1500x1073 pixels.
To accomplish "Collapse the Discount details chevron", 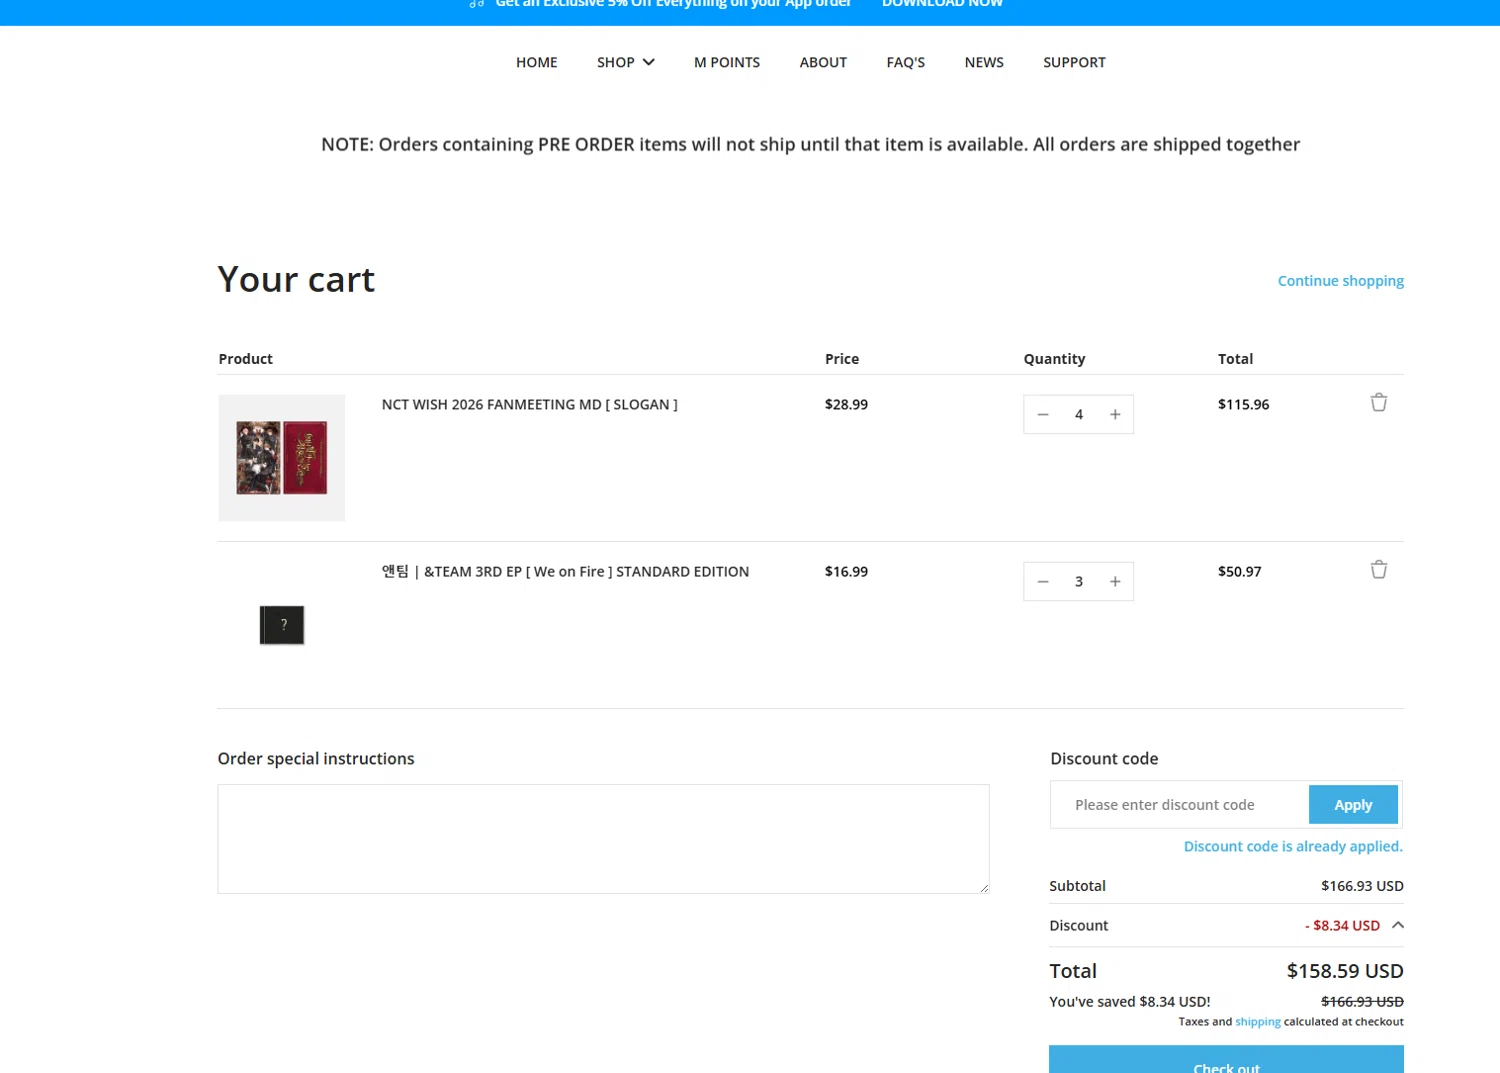I will tap(1398, 925).
